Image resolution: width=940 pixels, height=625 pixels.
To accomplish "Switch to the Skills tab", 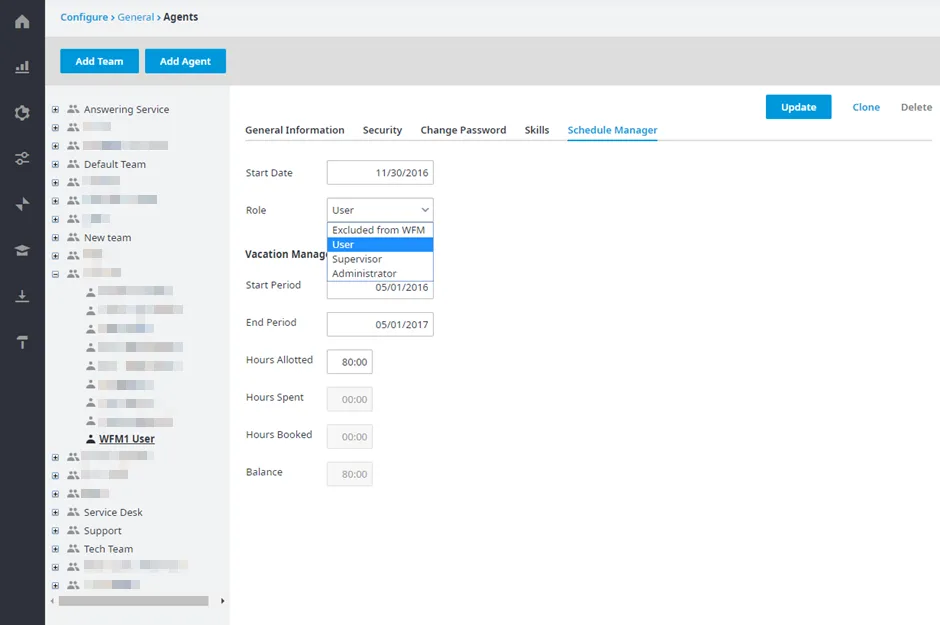I will pos(537,130).
